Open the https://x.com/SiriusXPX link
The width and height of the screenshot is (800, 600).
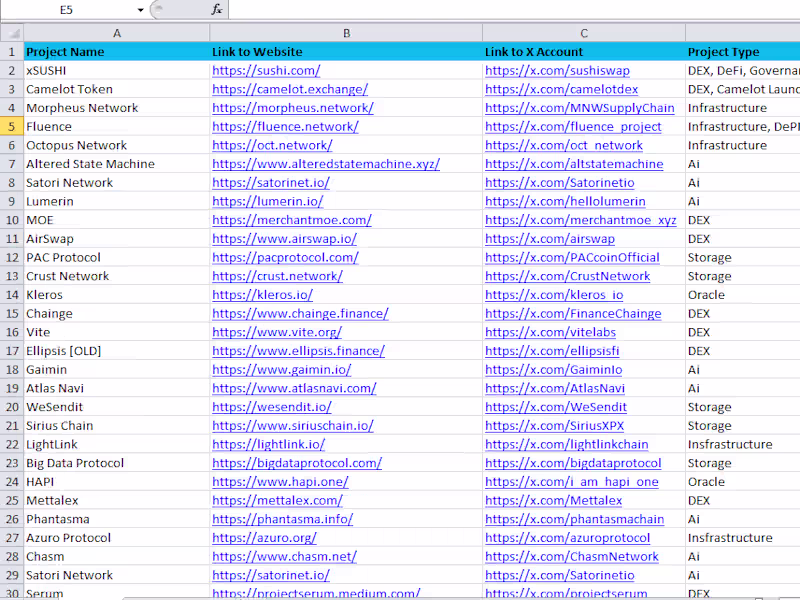pyautogui.click(x=555, y=426)
